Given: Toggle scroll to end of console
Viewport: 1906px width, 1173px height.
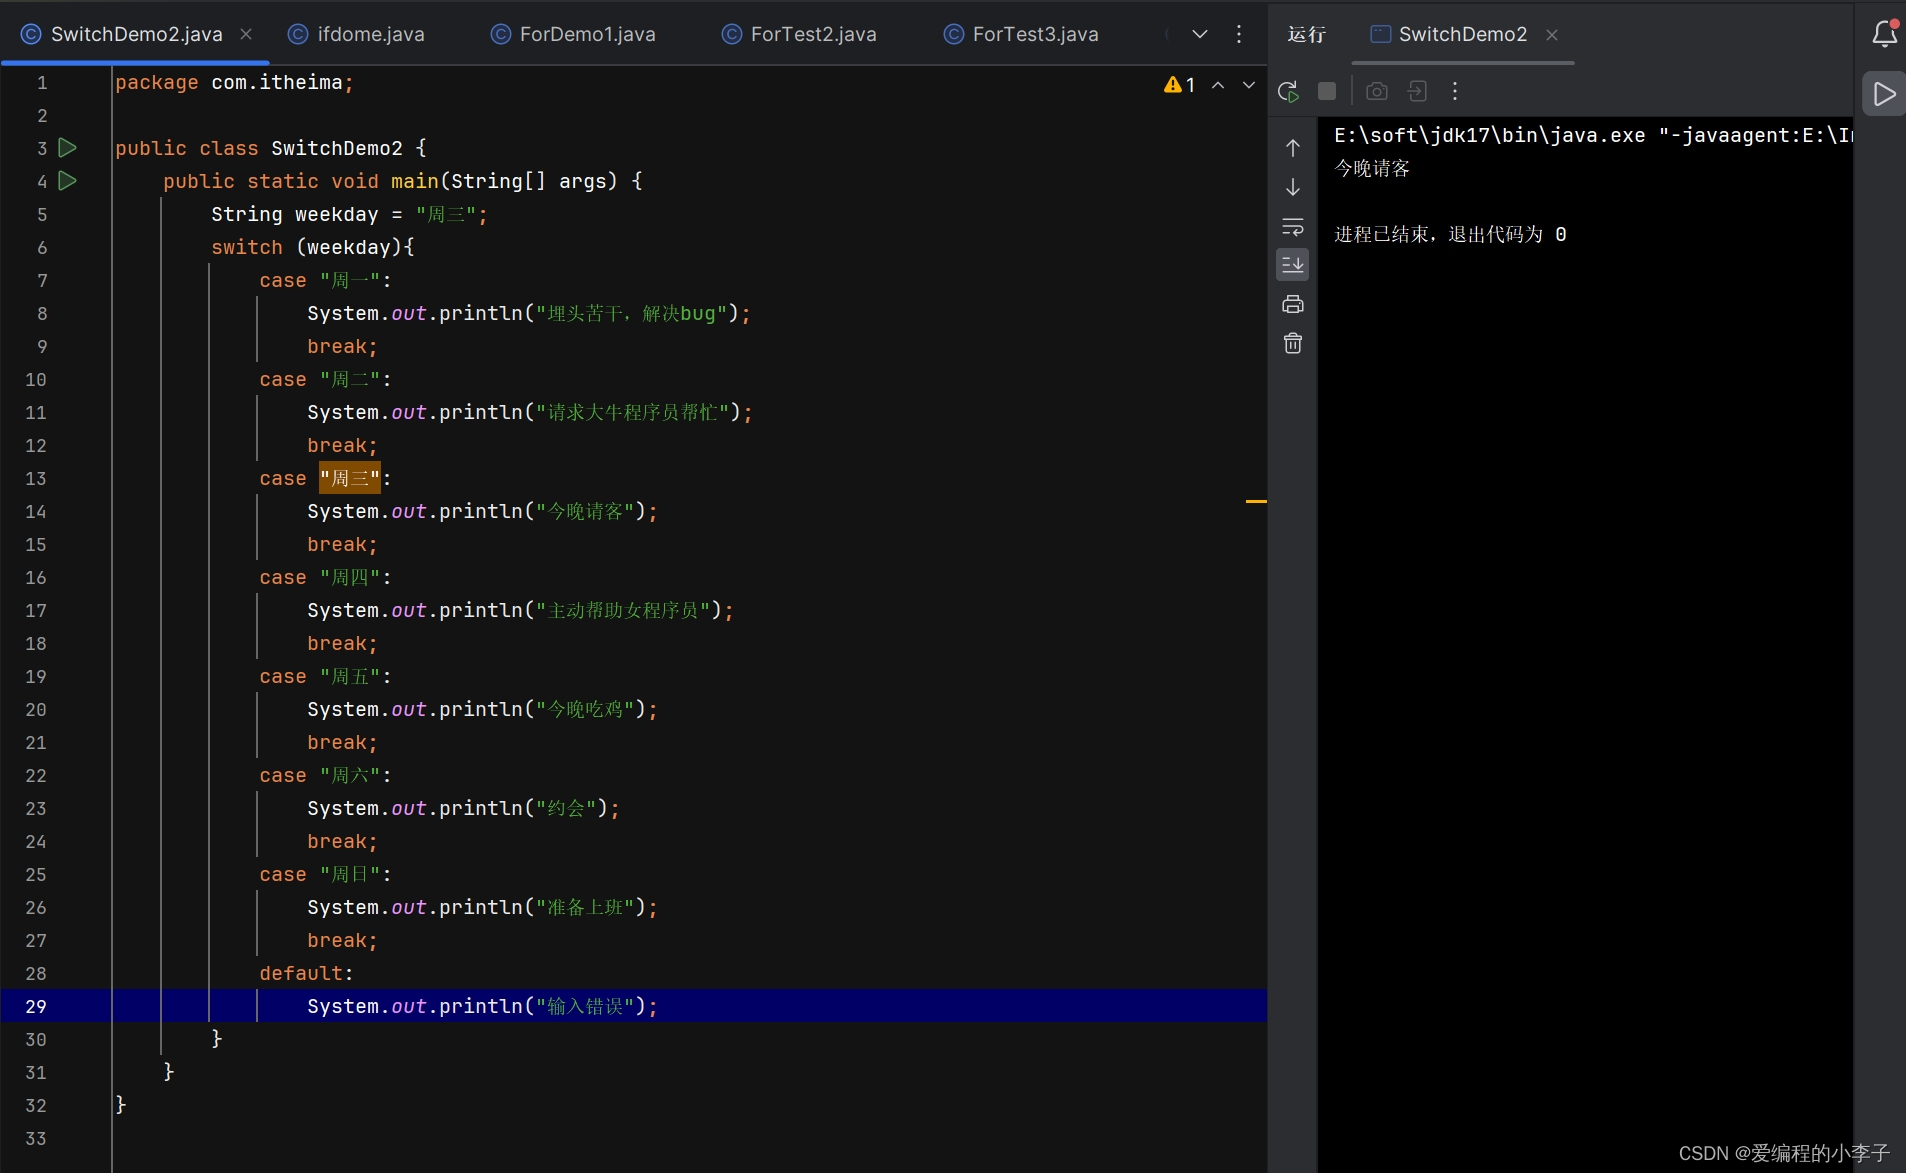Looking at the screenshot, I should click(x=1293, y=265).
